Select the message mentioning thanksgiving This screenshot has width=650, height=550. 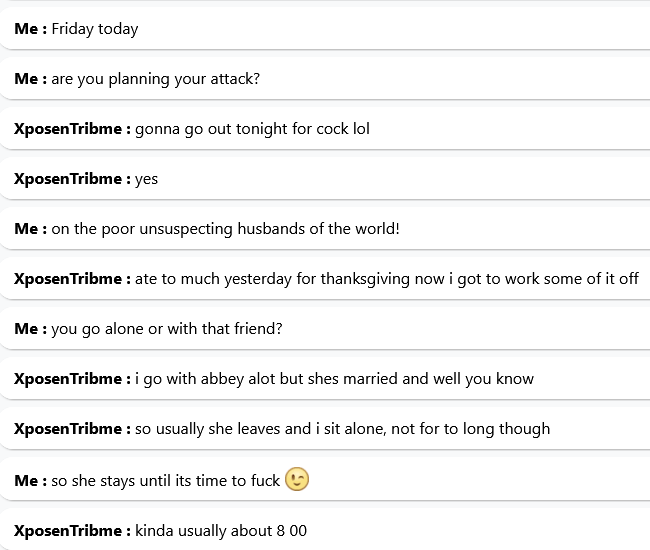pyautogui.click(x=387, y=279)
